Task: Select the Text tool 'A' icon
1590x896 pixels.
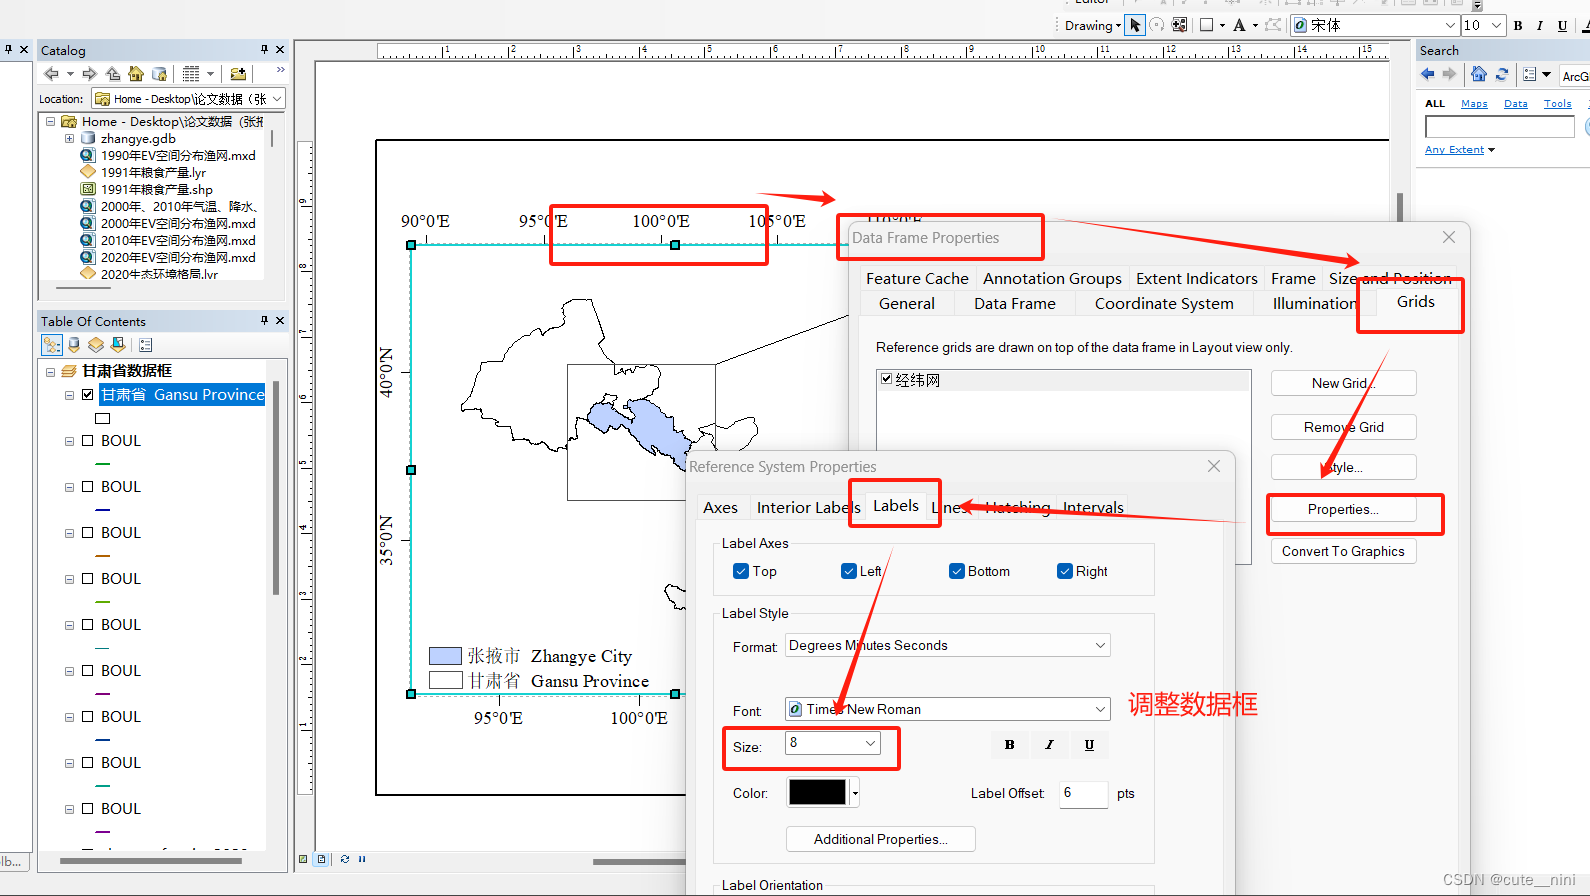Action: pyautogui.click(x=1239, y=25)
